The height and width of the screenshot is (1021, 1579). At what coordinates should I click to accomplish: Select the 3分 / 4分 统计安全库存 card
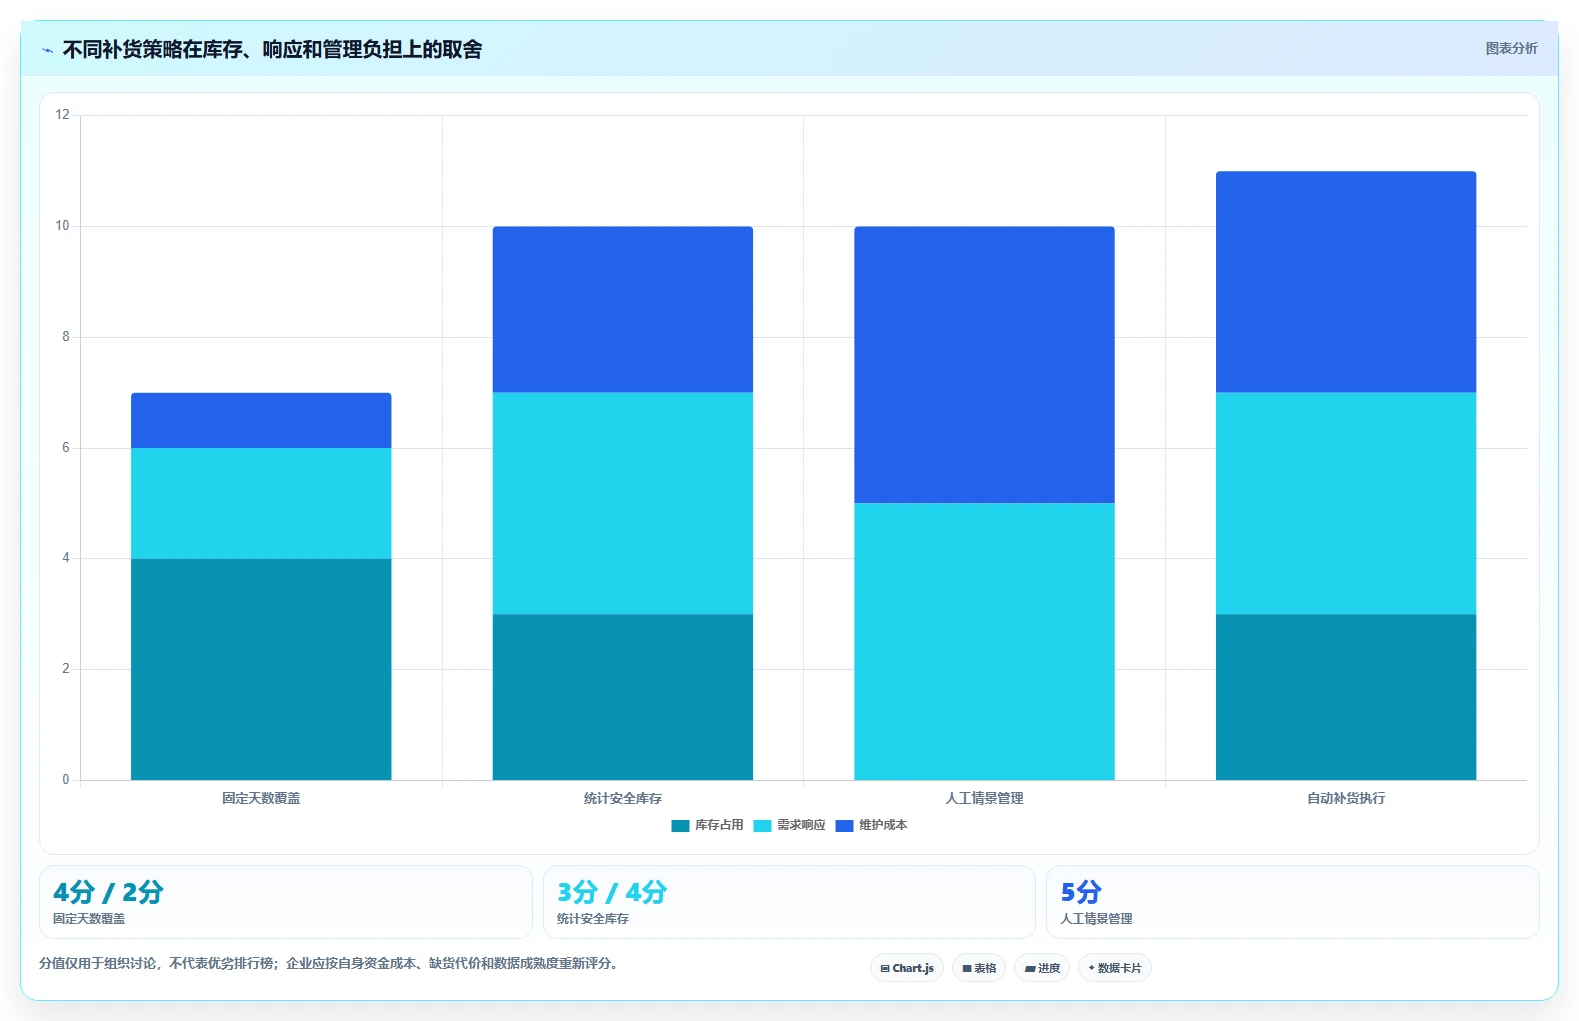click(789, 902)
